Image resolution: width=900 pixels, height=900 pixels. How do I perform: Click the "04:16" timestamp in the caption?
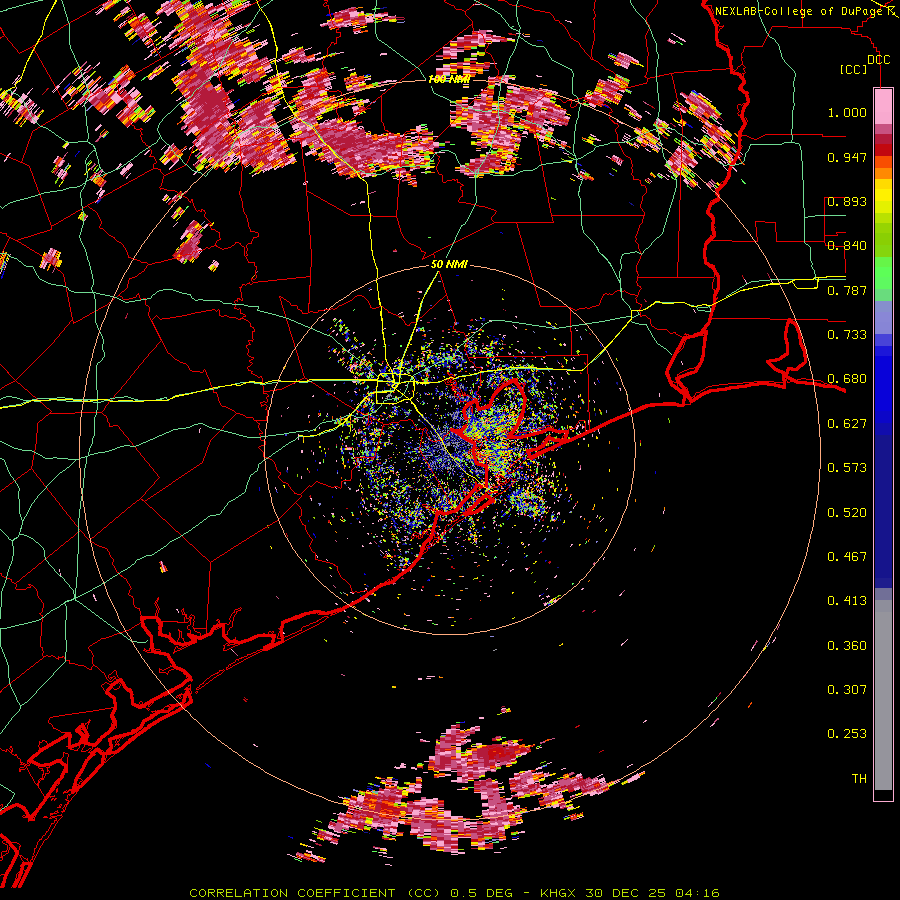click(697, 893)
